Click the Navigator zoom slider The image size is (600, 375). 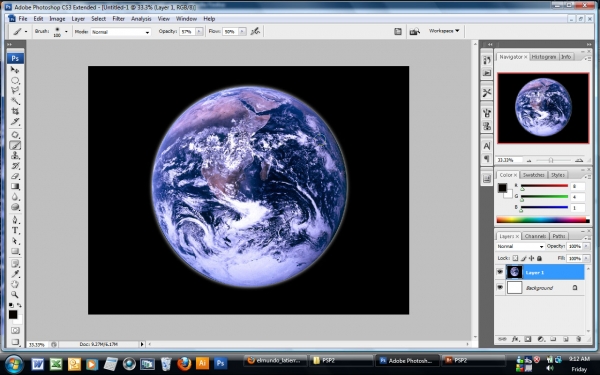pyautogui.click(x=551, y=160)
